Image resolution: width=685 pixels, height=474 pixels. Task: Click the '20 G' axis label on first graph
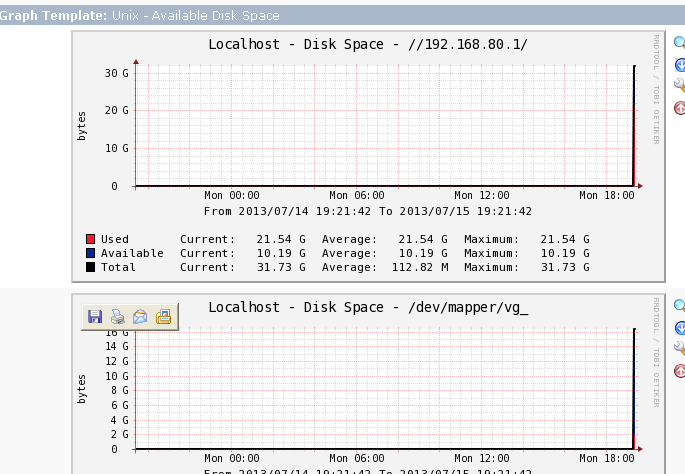point(117,110)
